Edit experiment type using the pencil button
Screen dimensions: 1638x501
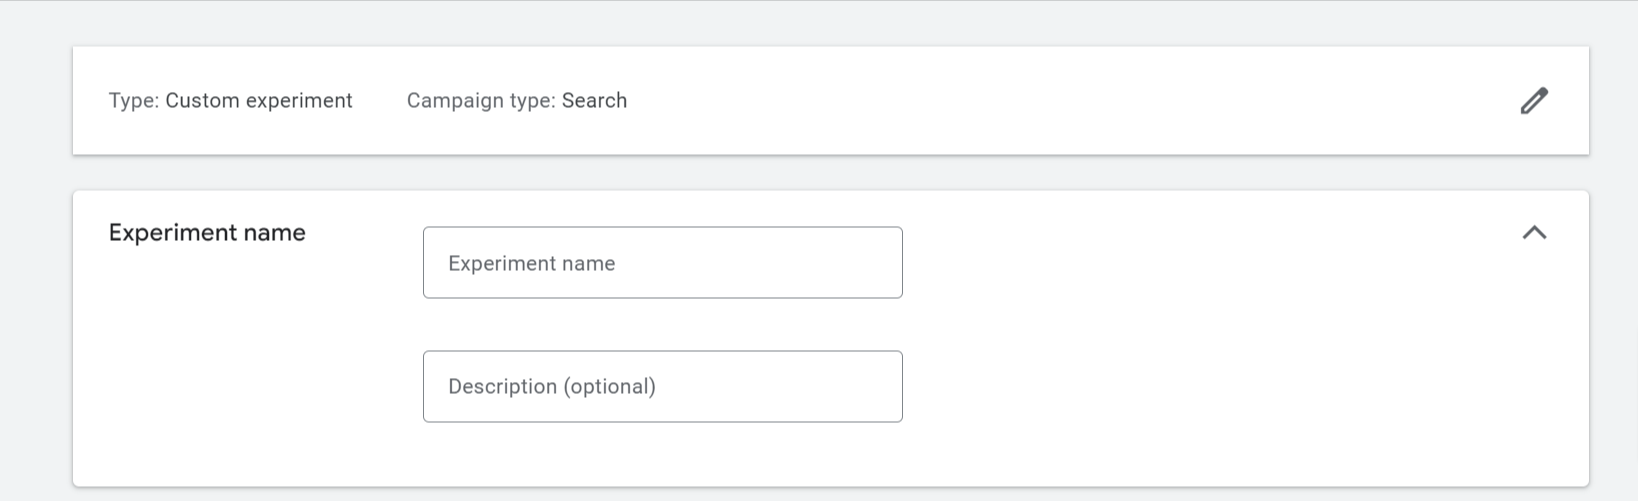[x=1534, y=101]
